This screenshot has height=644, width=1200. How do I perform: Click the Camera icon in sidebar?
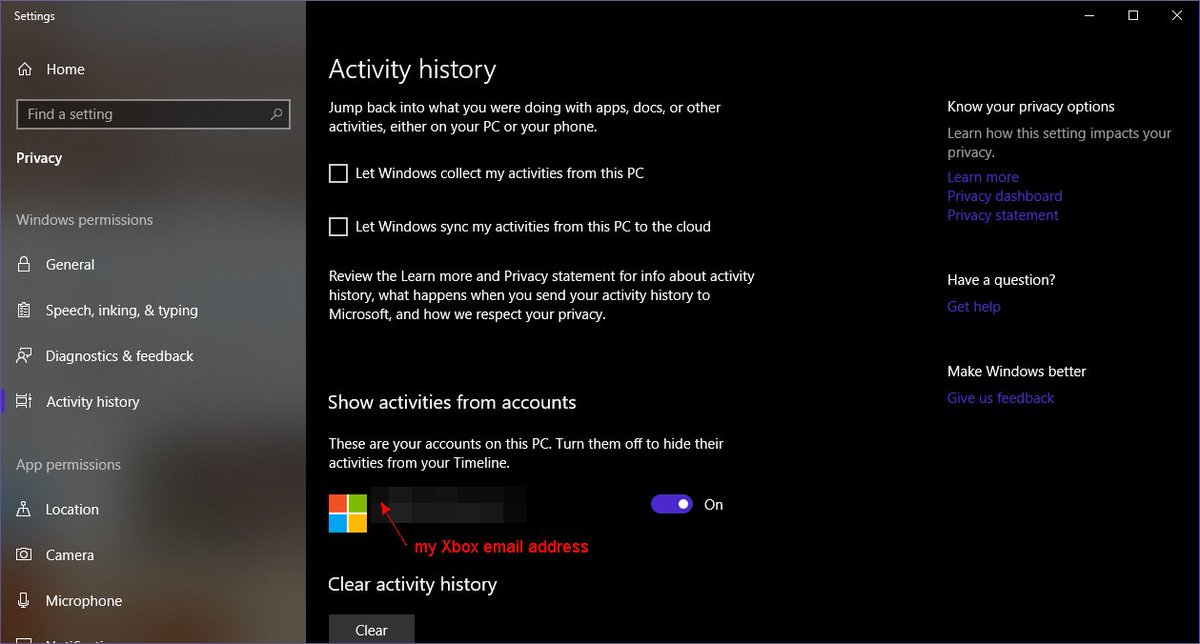click(25, 555)
